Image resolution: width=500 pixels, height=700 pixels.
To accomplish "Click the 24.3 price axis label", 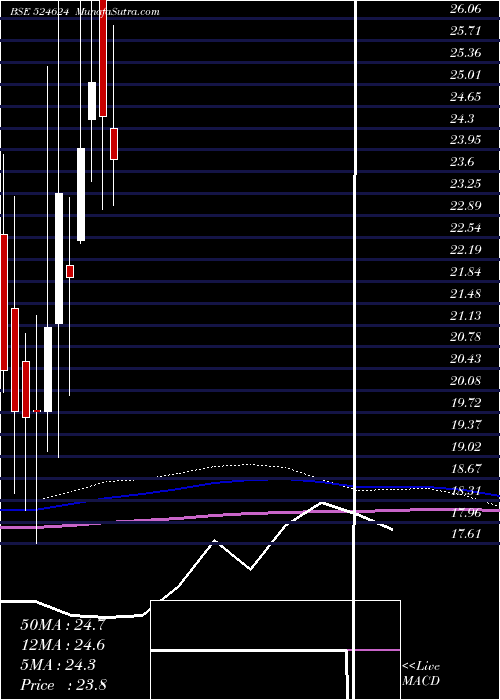I will [x=462, y=118].
